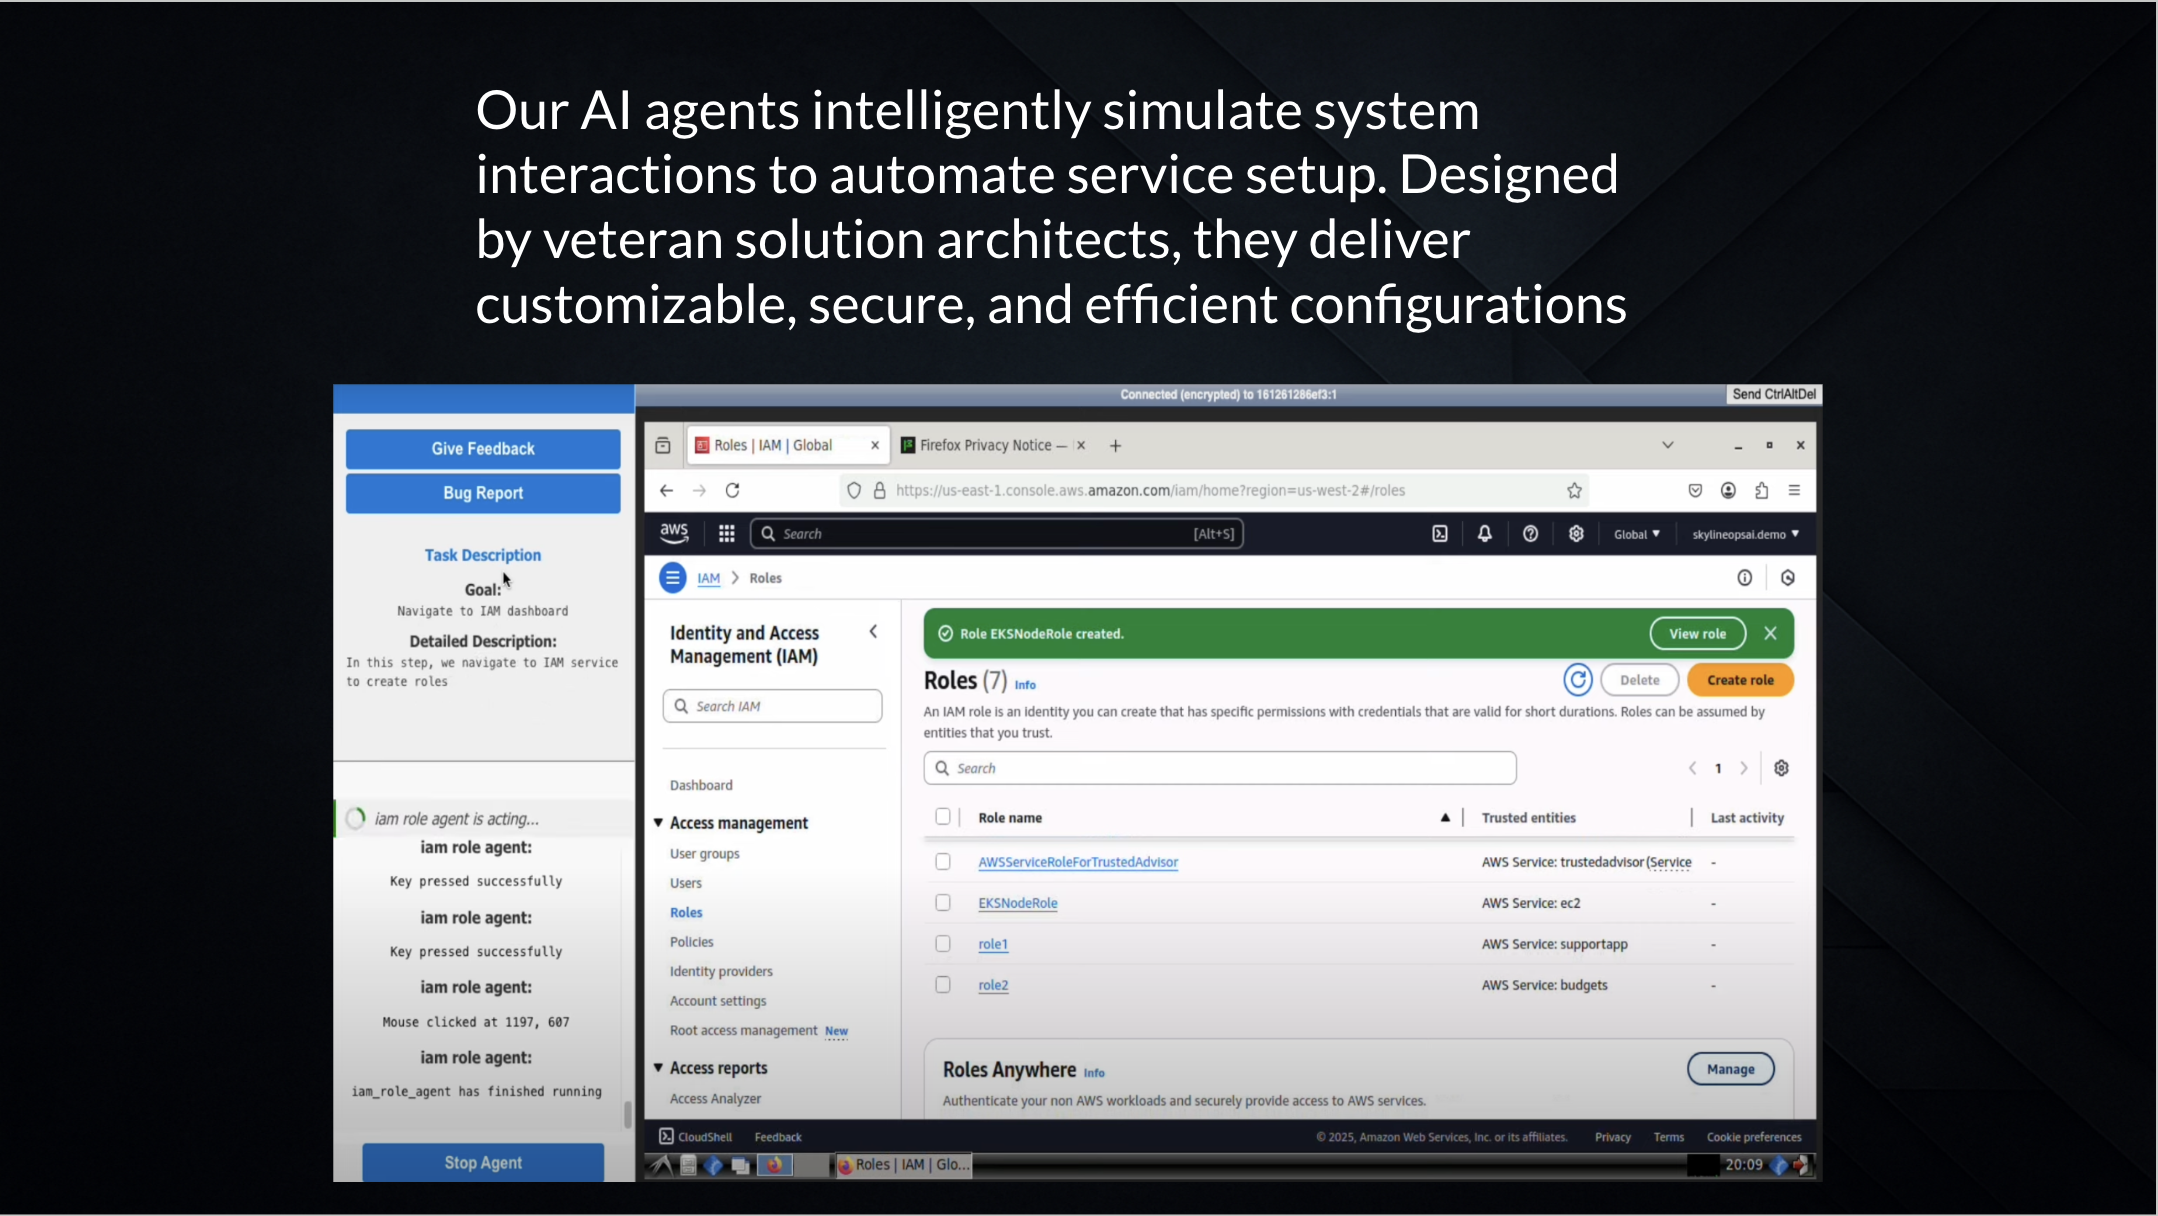Refresh the roles list with the circular arrow

tap(1577, 680)
